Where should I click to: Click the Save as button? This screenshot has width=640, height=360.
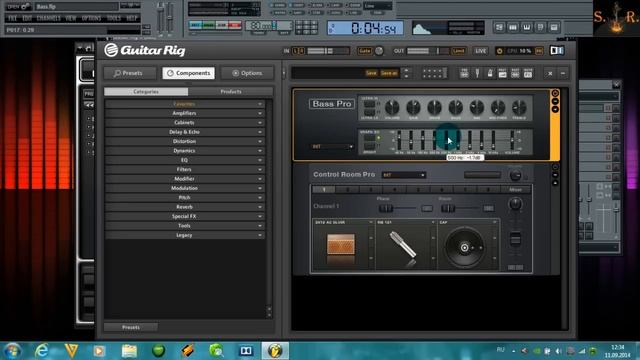pos(389,73)
